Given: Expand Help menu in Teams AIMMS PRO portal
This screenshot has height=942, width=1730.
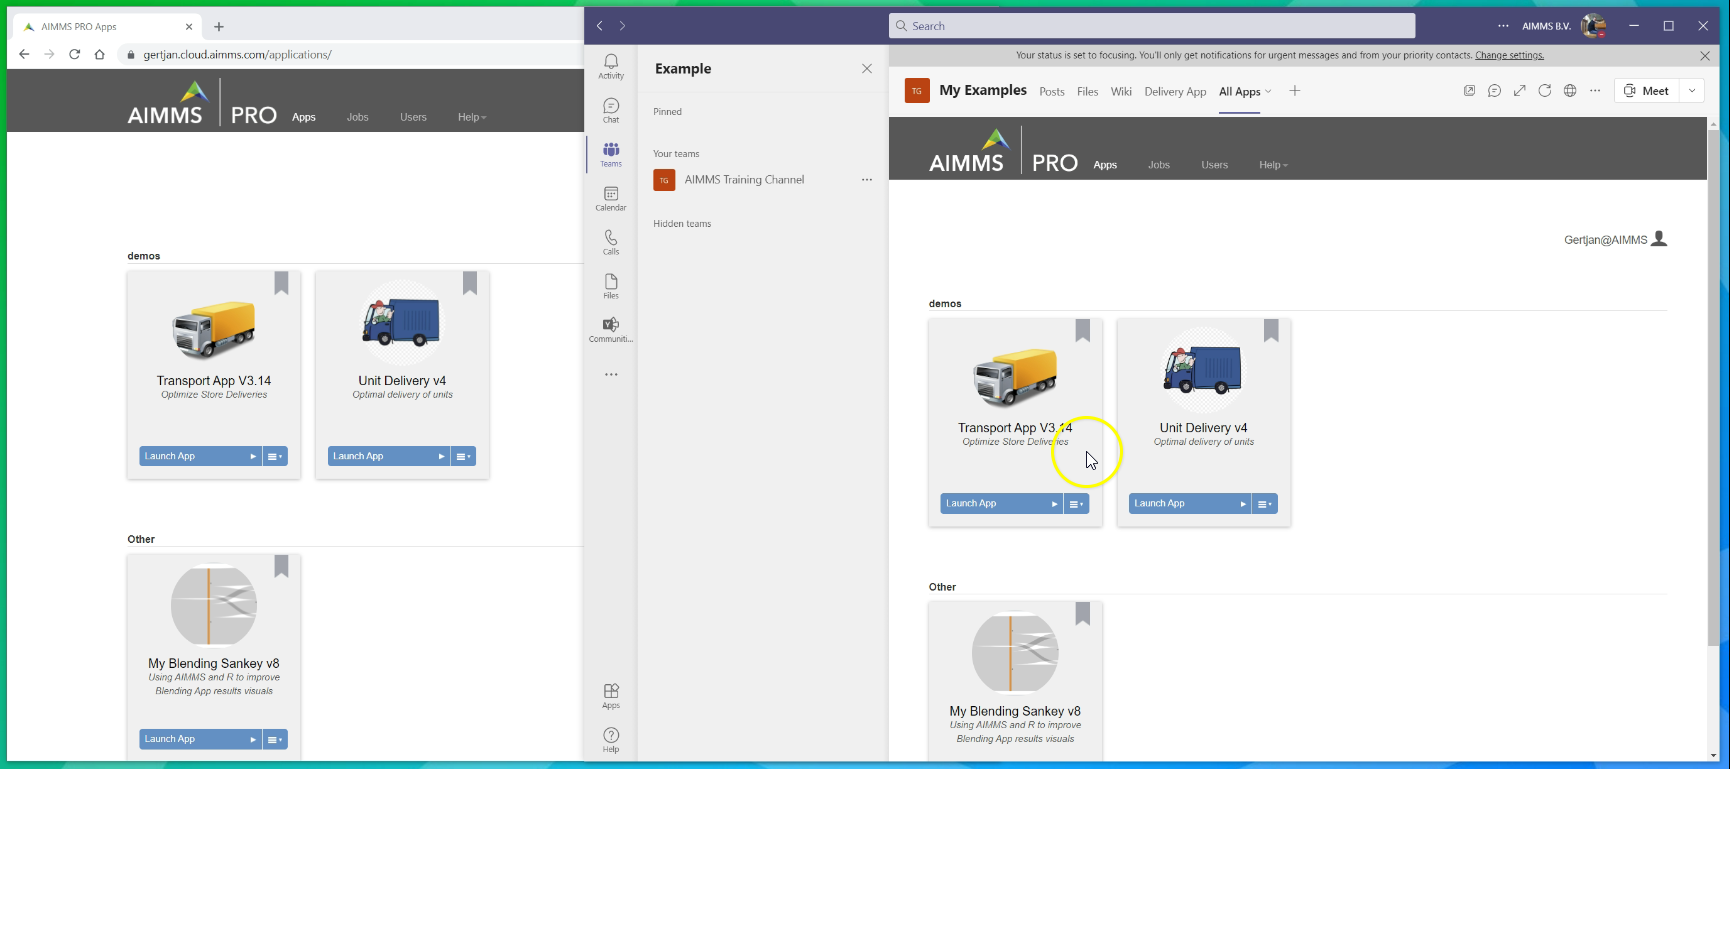Looking at the screenshot, I should [x=1273, y=165].
